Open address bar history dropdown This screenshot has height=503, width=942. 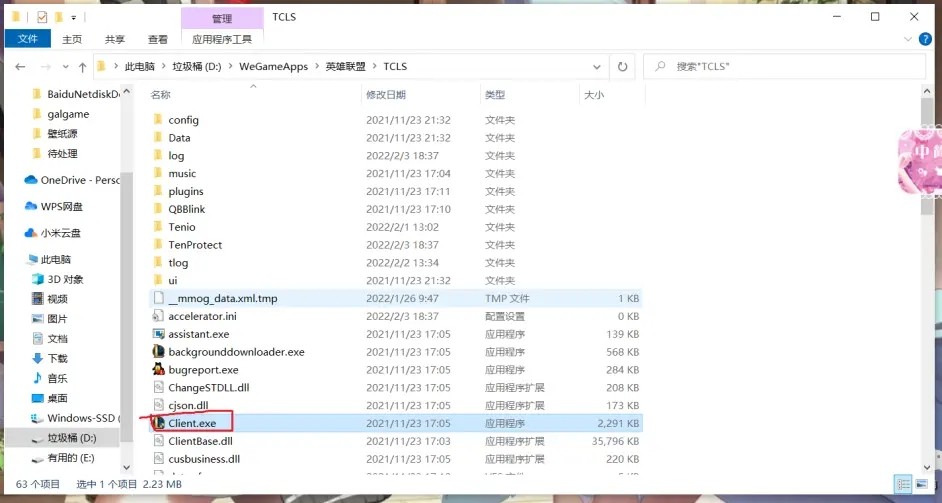click(597, 67)
